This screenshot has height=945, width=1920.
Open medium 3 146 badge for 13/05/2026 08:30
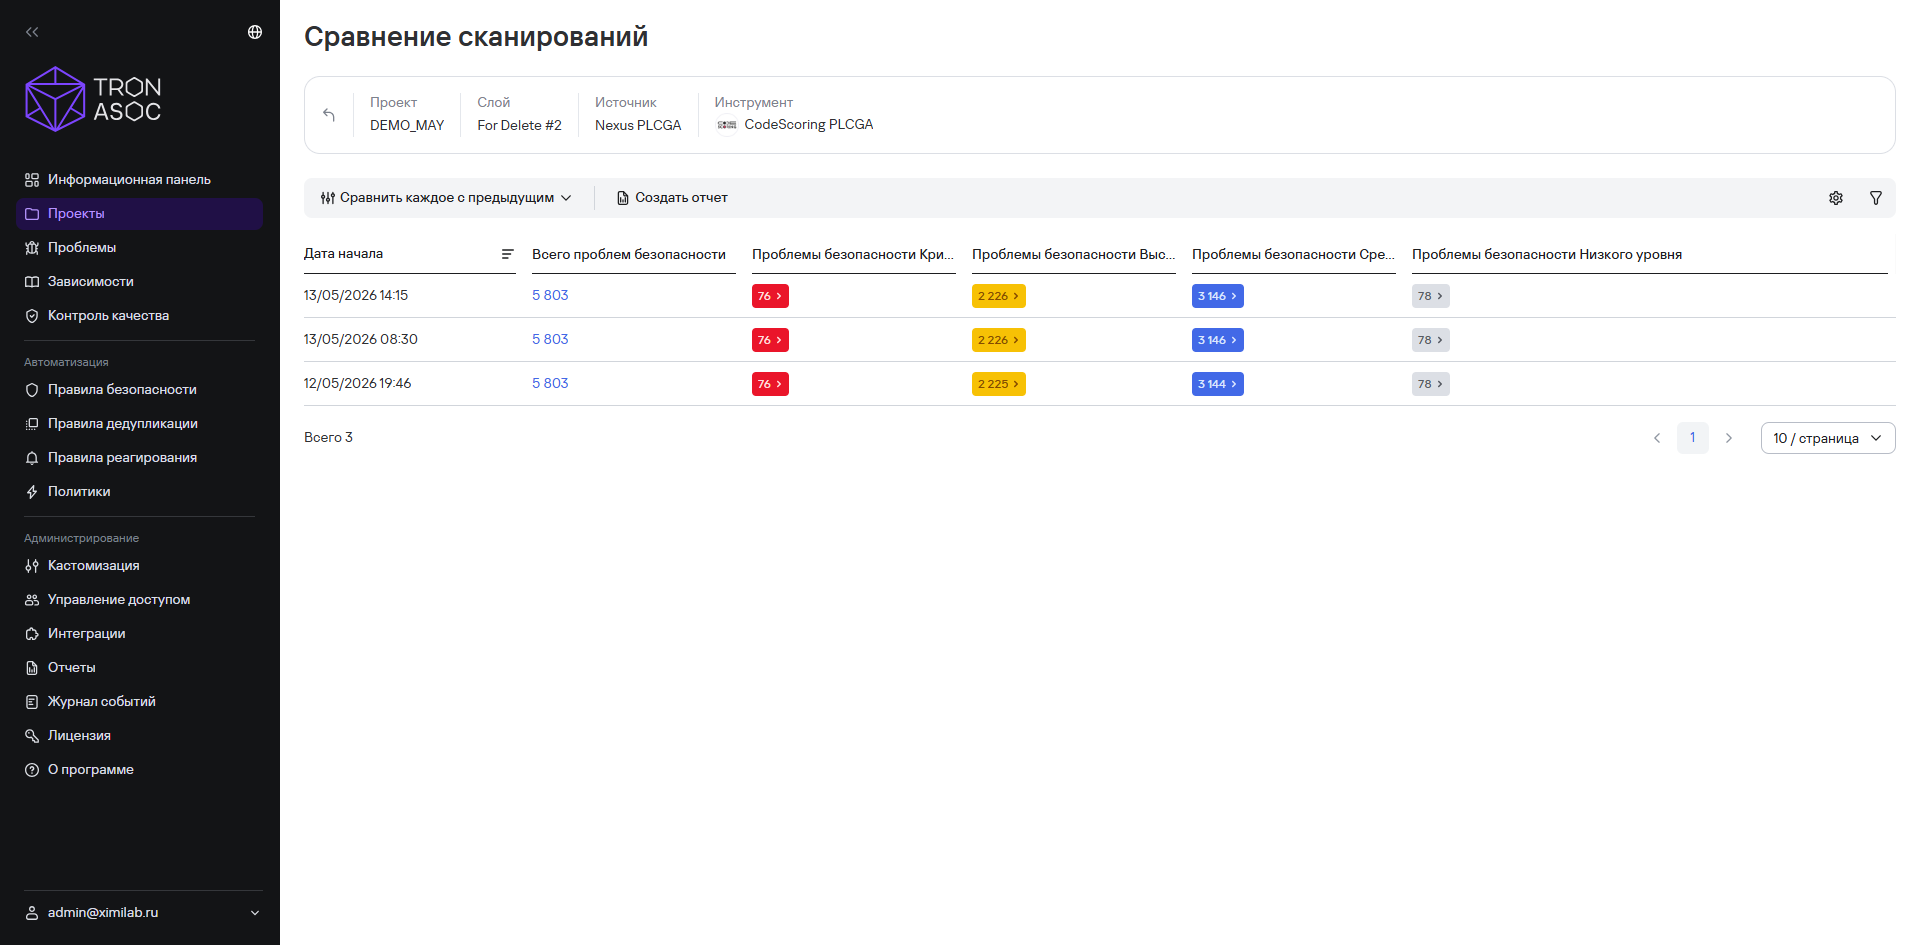[x=1218, y=340]
